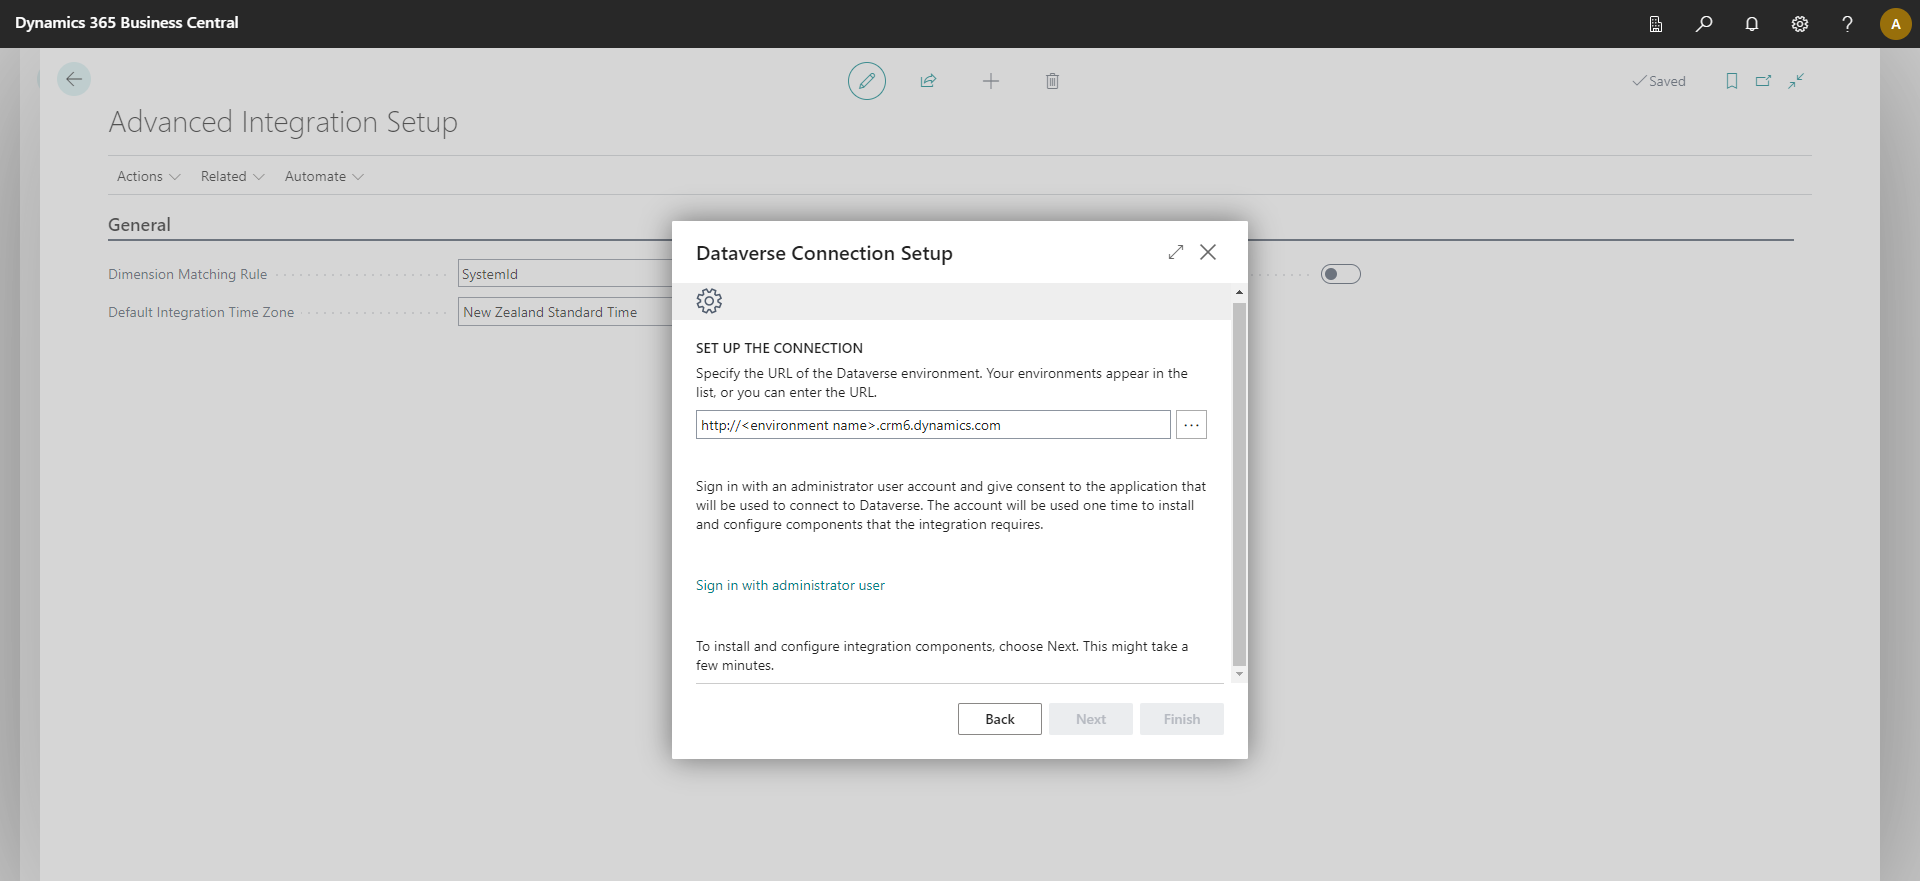This screenshot has width=1920, height=881.
Task: Open the user account avatar A
Action: pyautogui.click(x=1896, y=24)
